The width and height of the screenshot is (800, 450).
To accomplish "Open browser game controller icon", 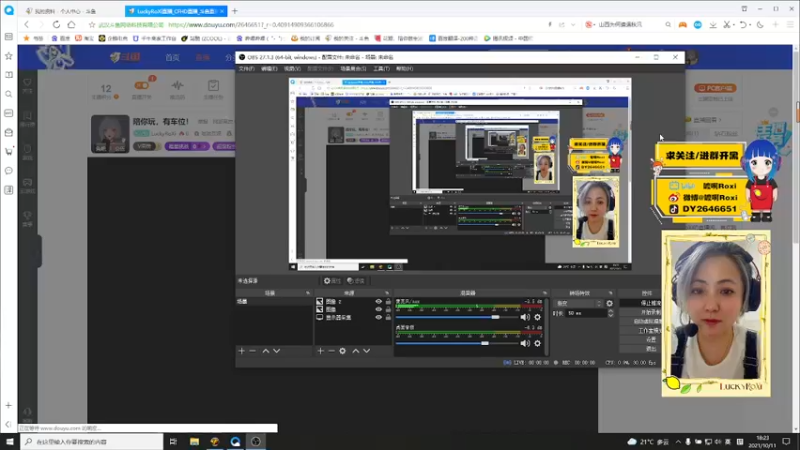I will coord(682,24).
